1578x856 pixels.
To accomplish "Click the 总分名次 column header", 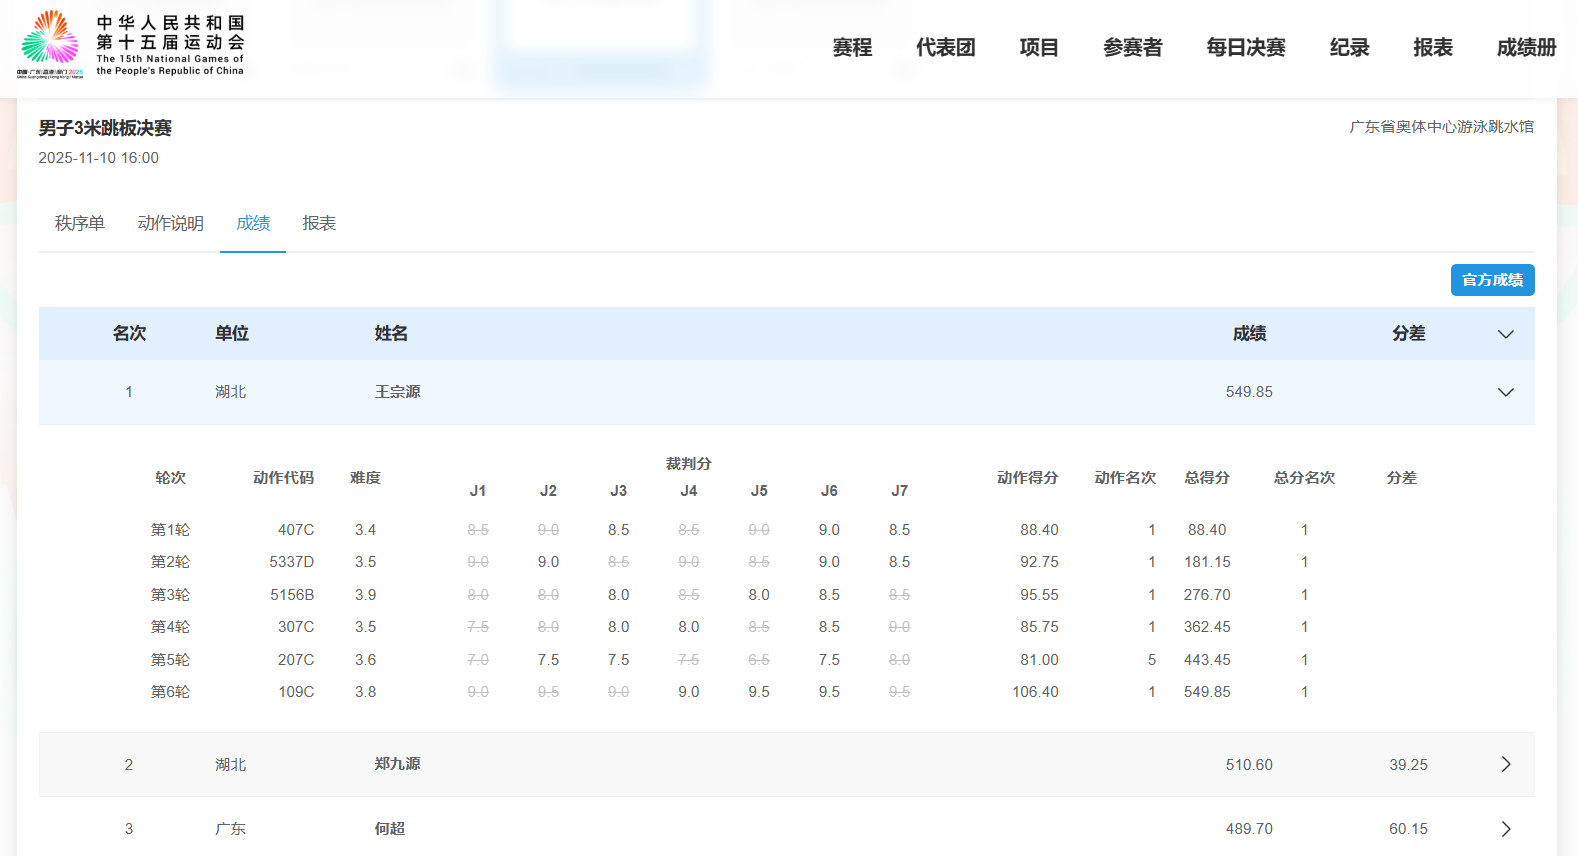I will pyautogui.click(x=1304, y=478).
